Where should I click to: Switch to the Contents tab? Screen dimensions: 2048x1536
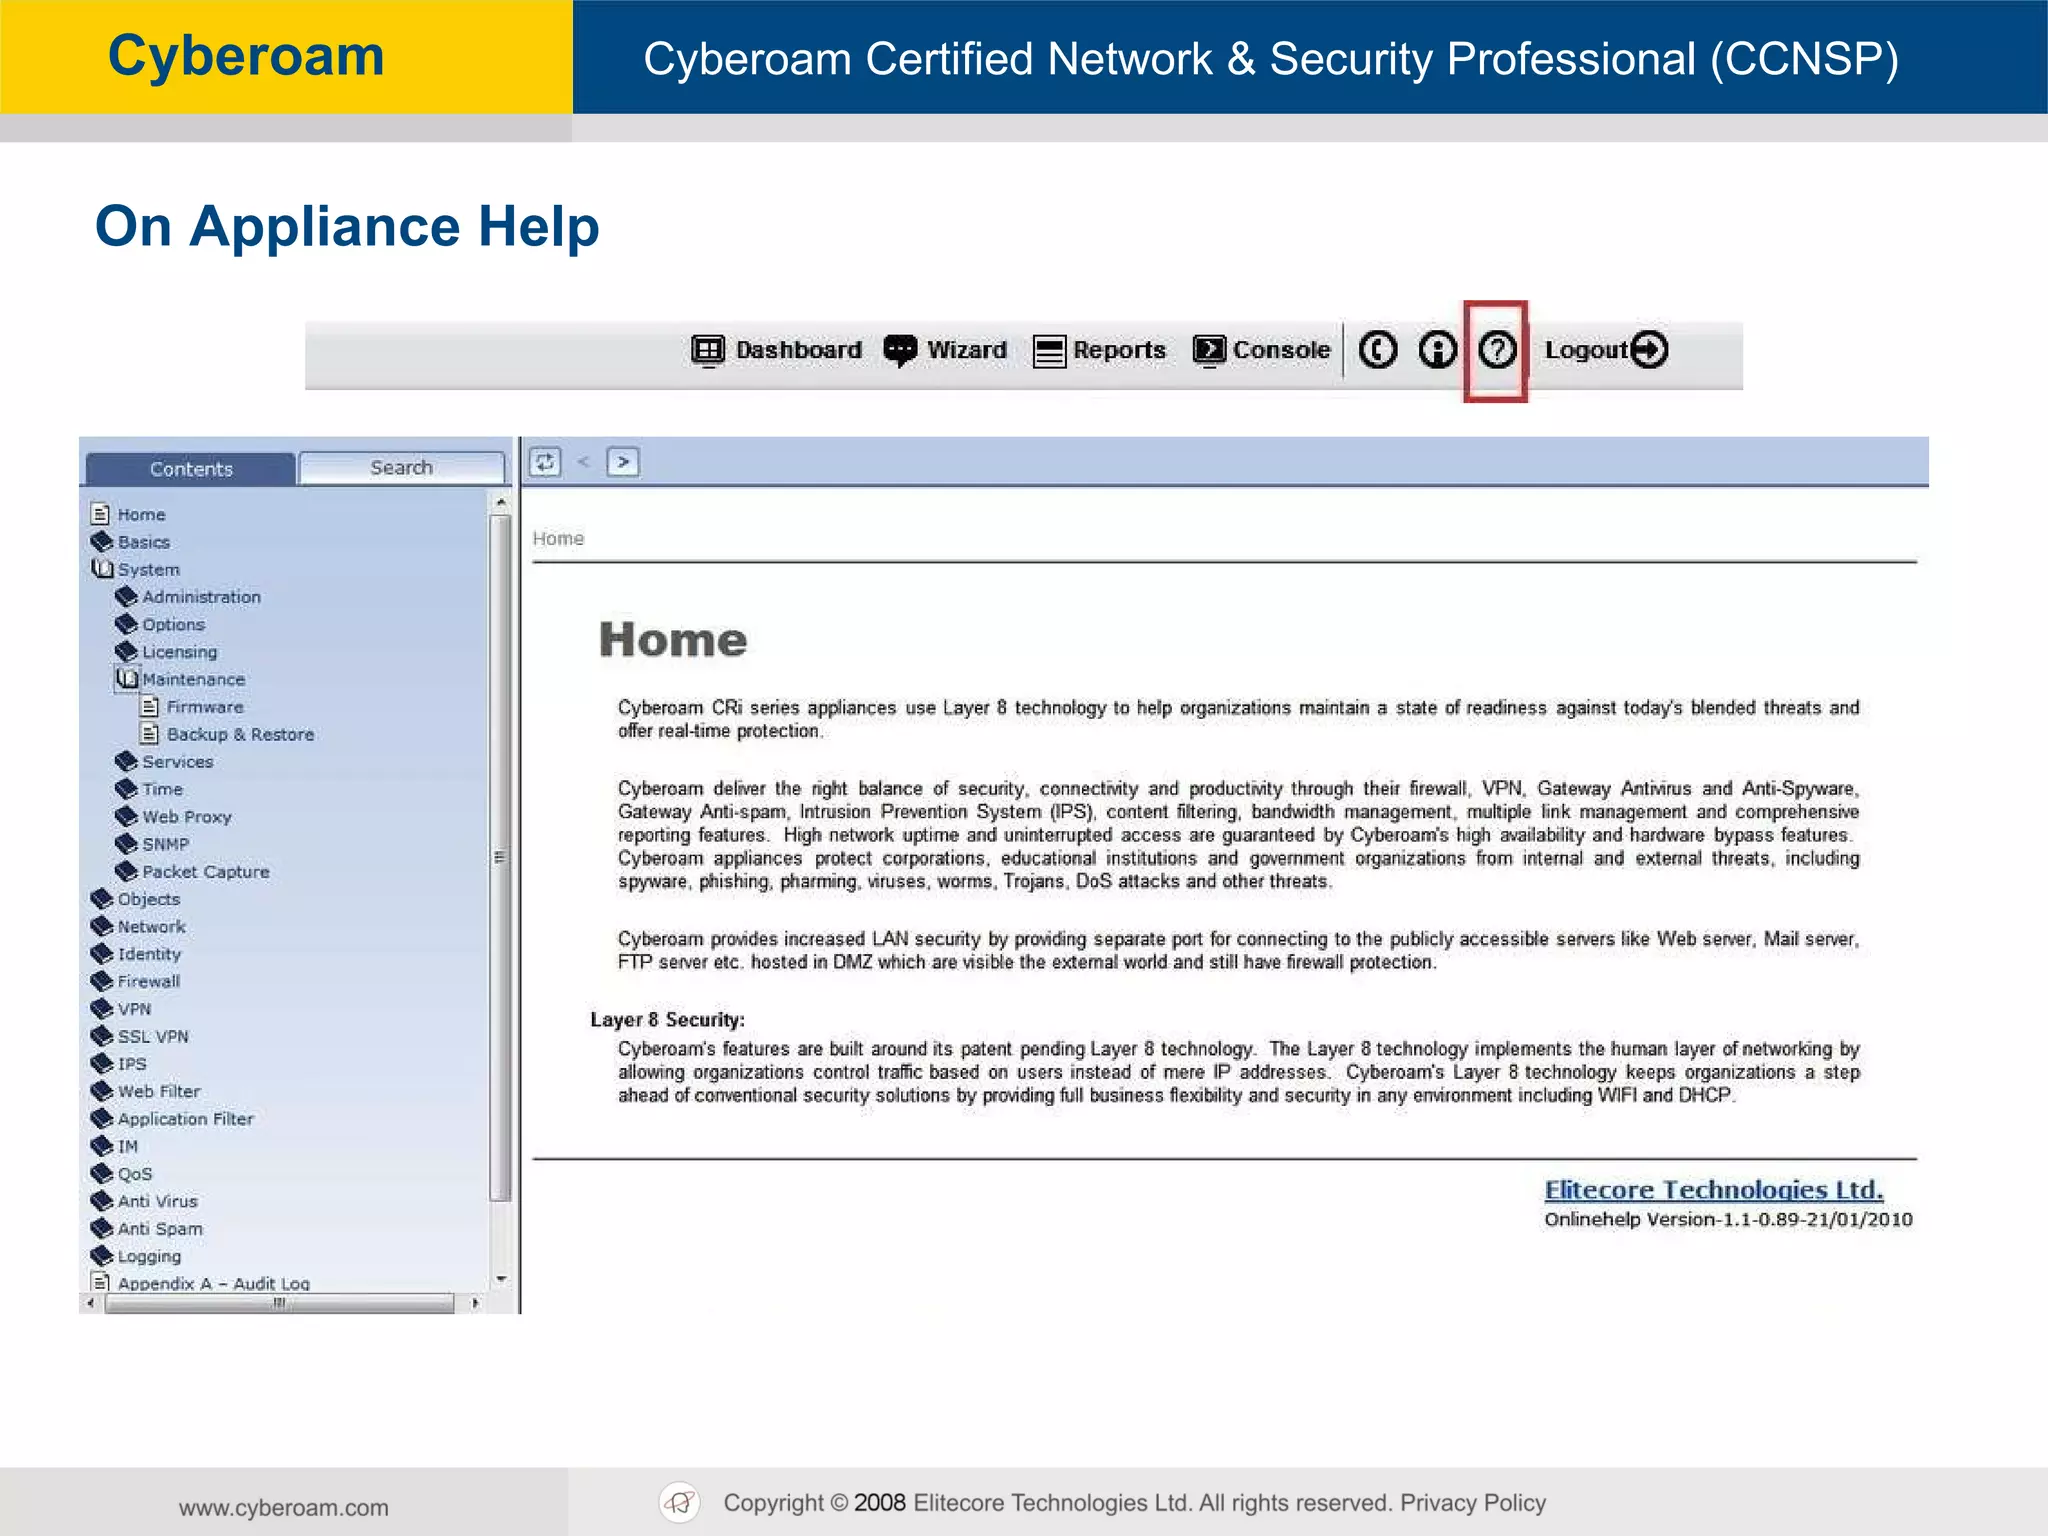[x=191, y=469]
